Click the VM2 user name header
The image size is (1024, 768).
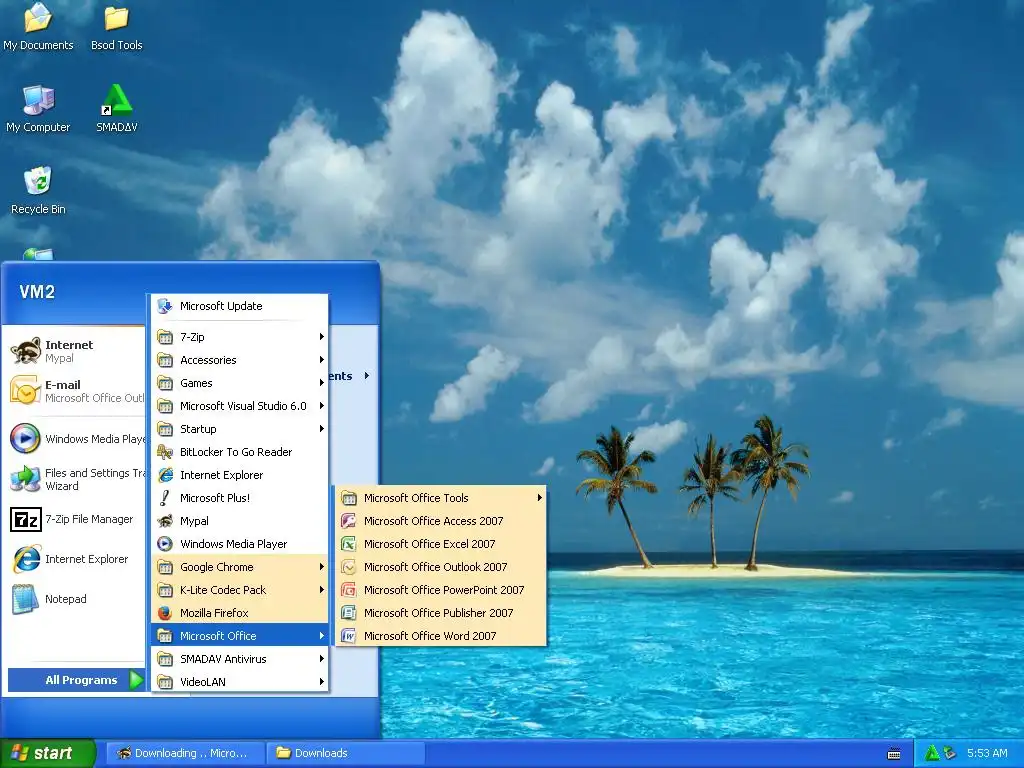pyautogui.click(x=37, y=291)
